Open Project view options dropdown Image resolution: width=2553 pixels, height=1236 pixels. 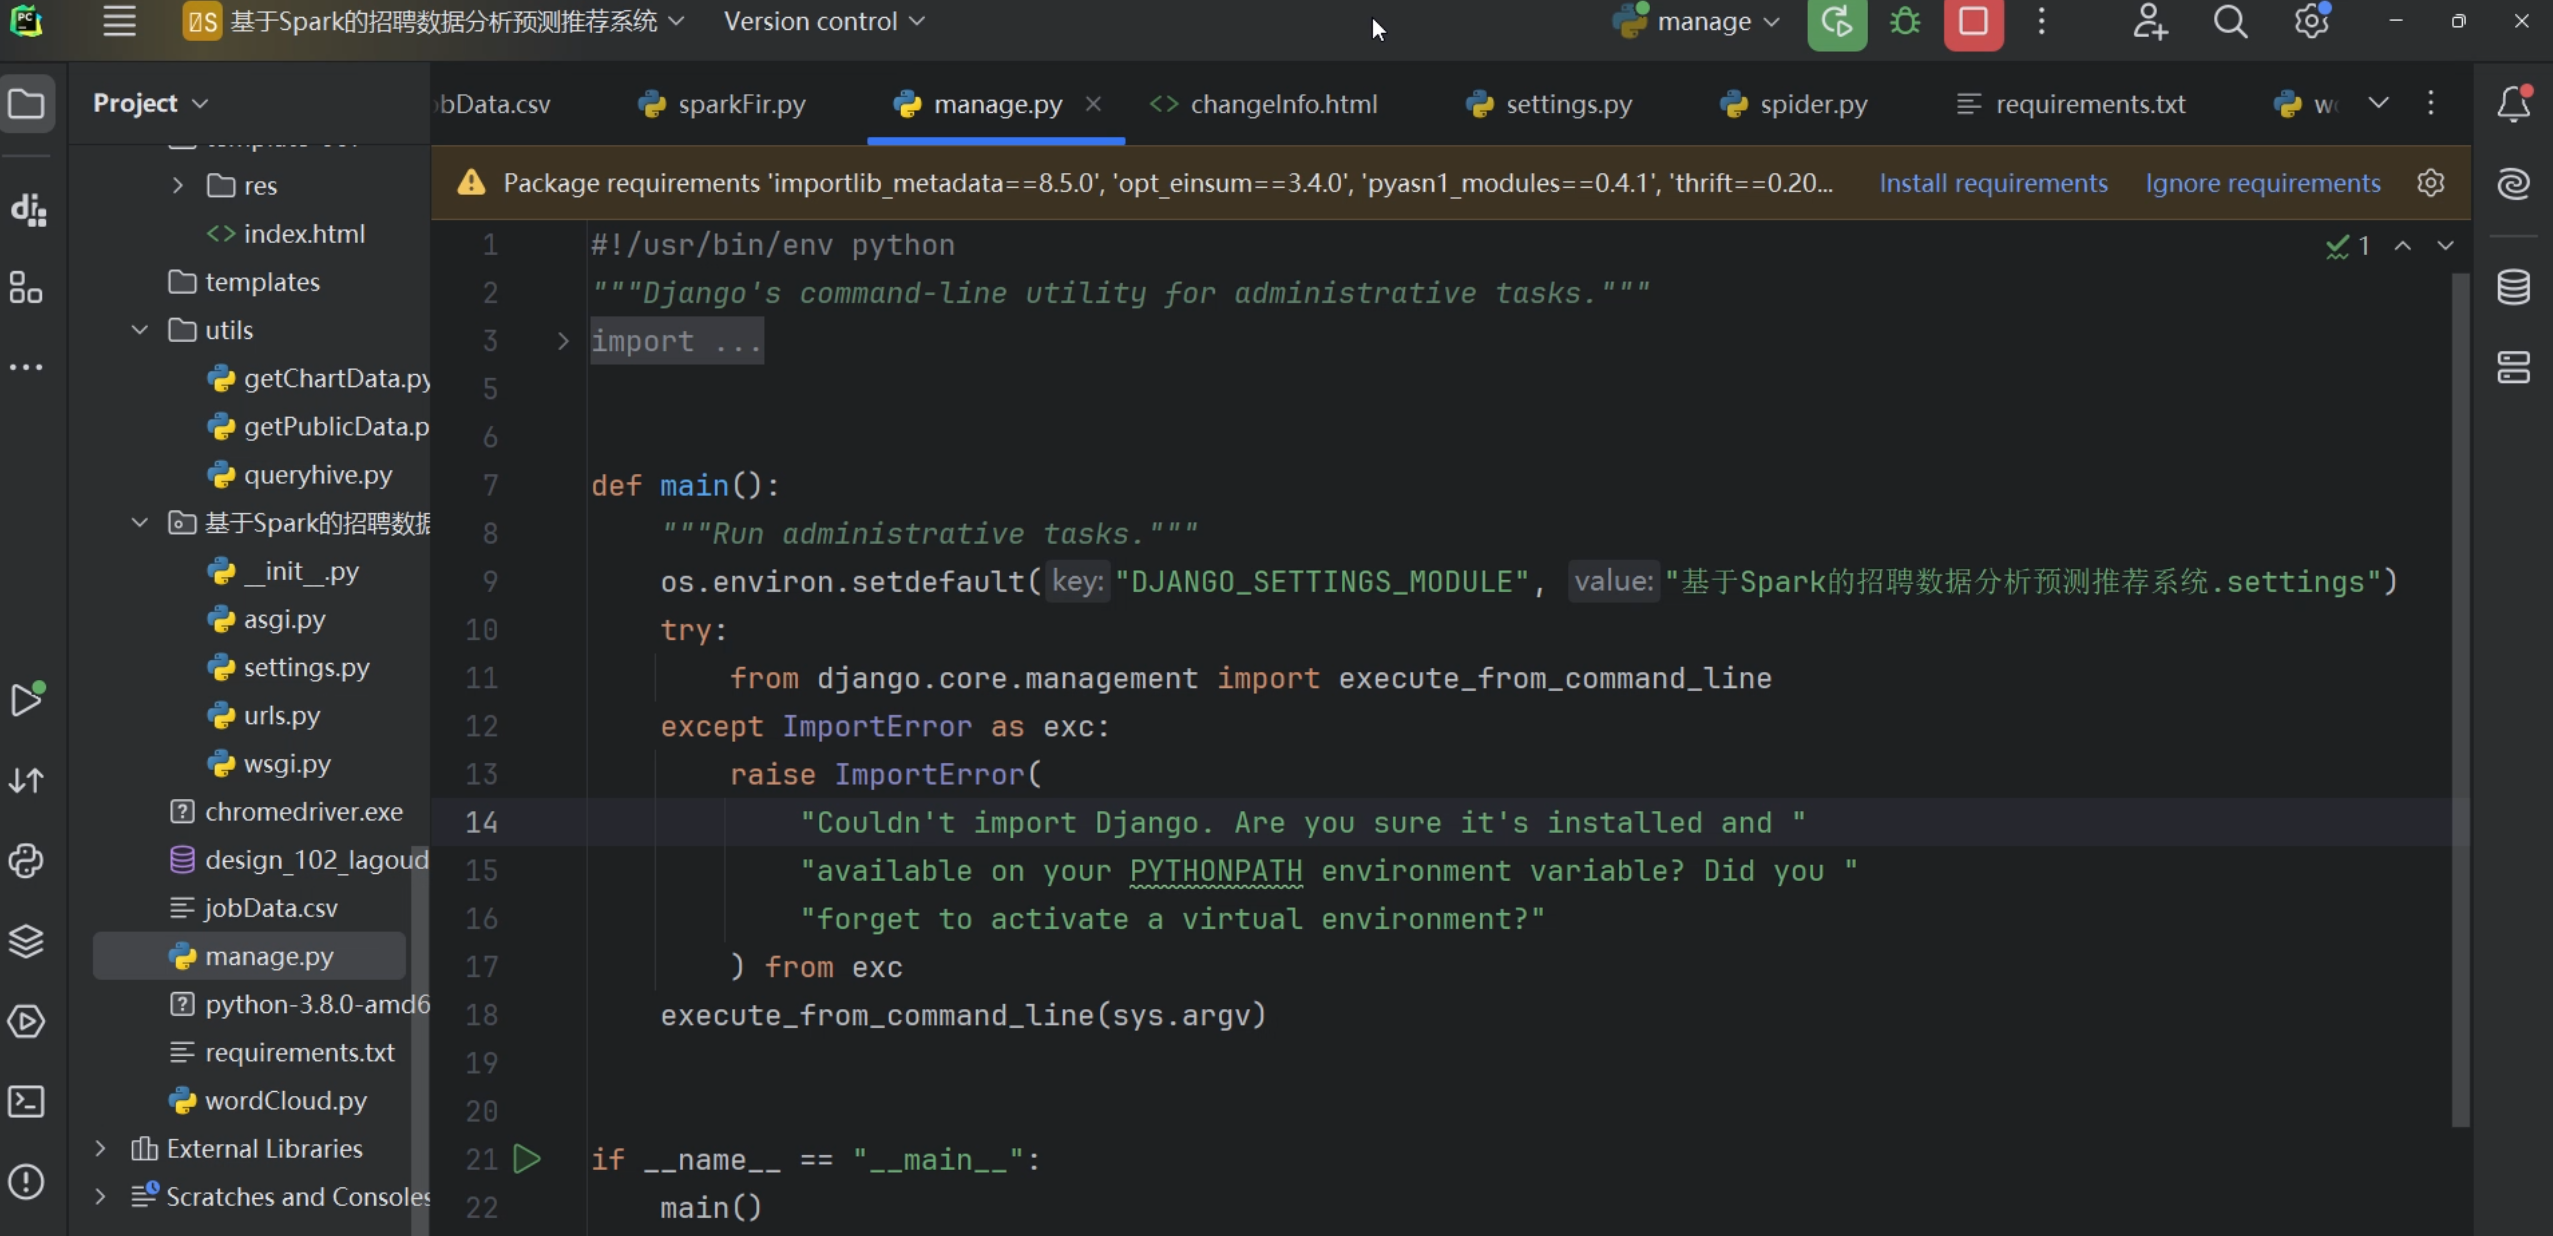(x=150, y=103)
